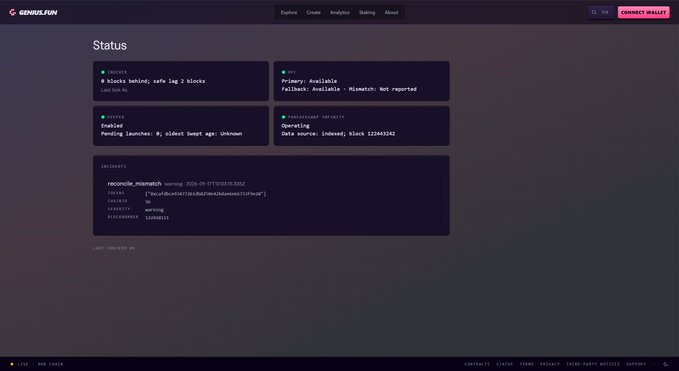Screen dimensions: 679x371
Task: Click the incident warning timestamp
Action: (x=204, y=184)
